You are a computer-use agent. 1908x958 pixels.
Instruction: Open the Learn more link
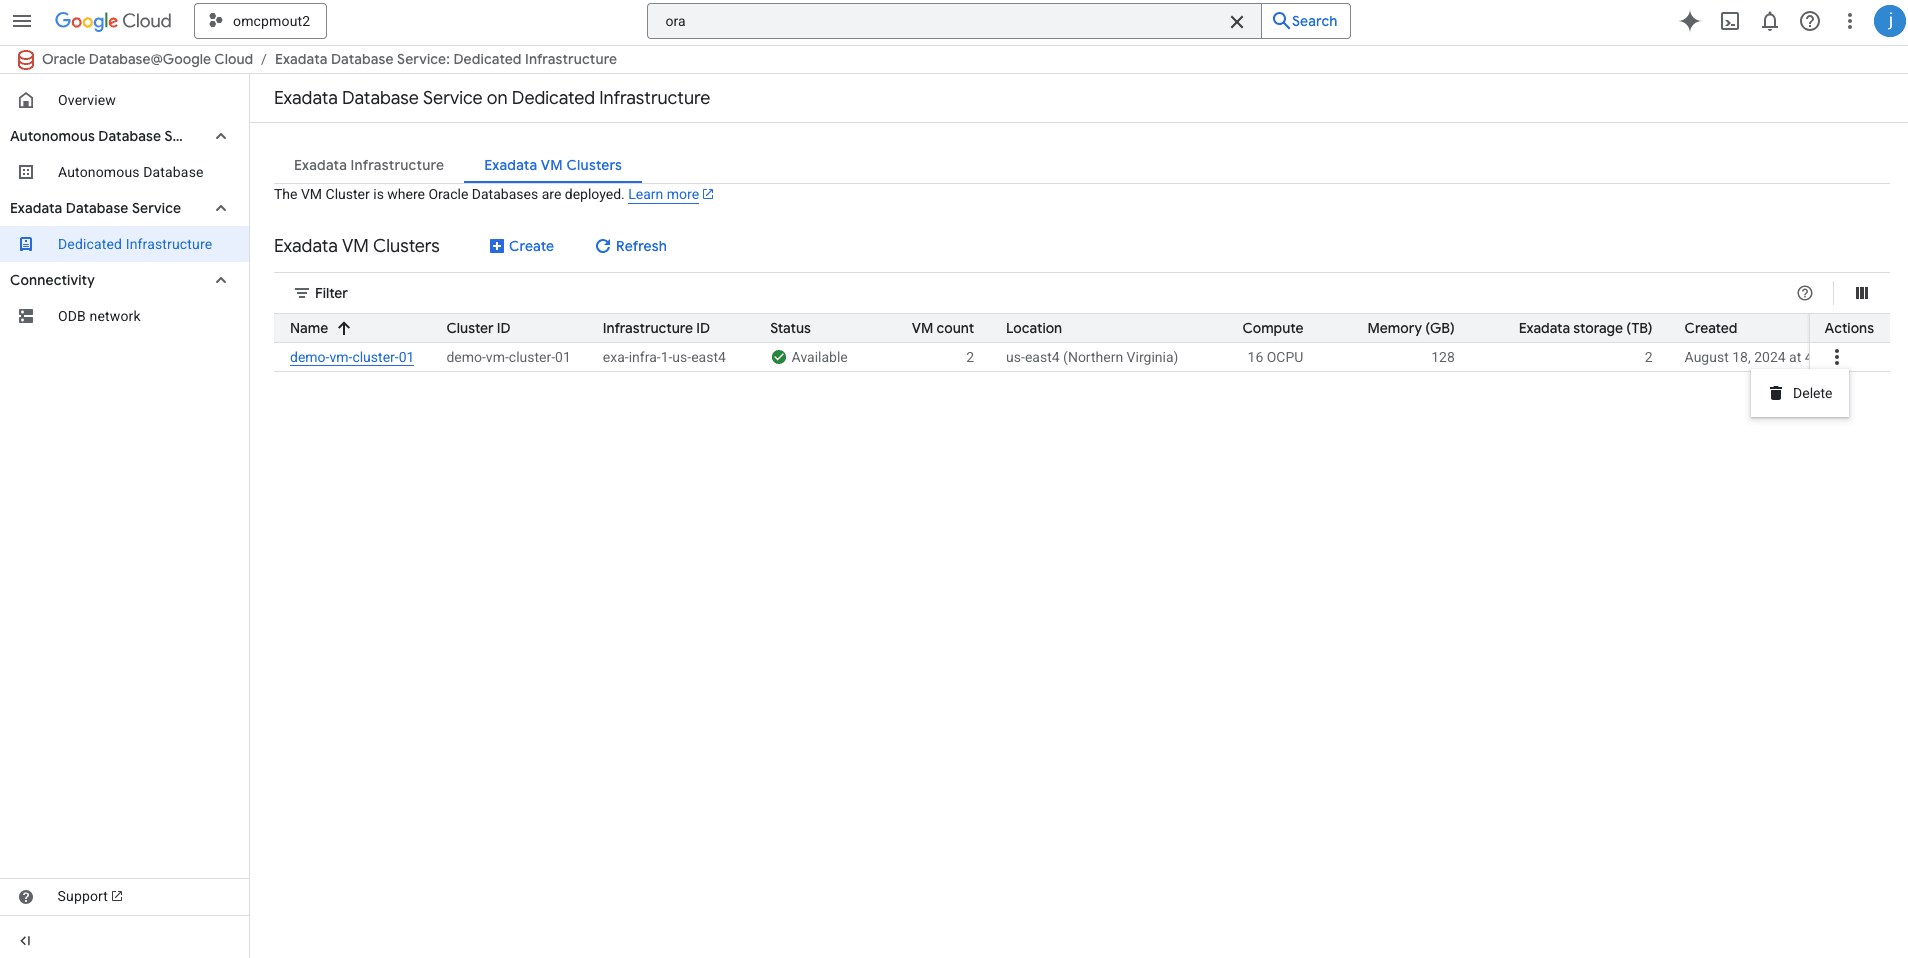click(x=671, y=194)
